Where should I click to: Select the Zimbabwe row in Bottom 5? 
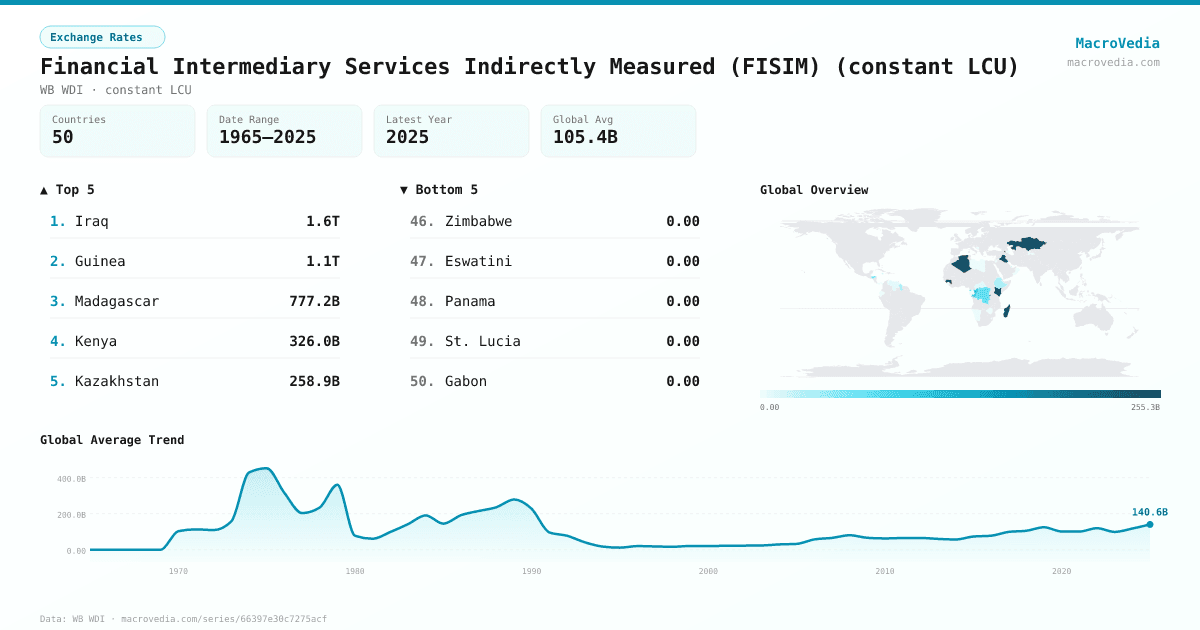coord(555,221)
